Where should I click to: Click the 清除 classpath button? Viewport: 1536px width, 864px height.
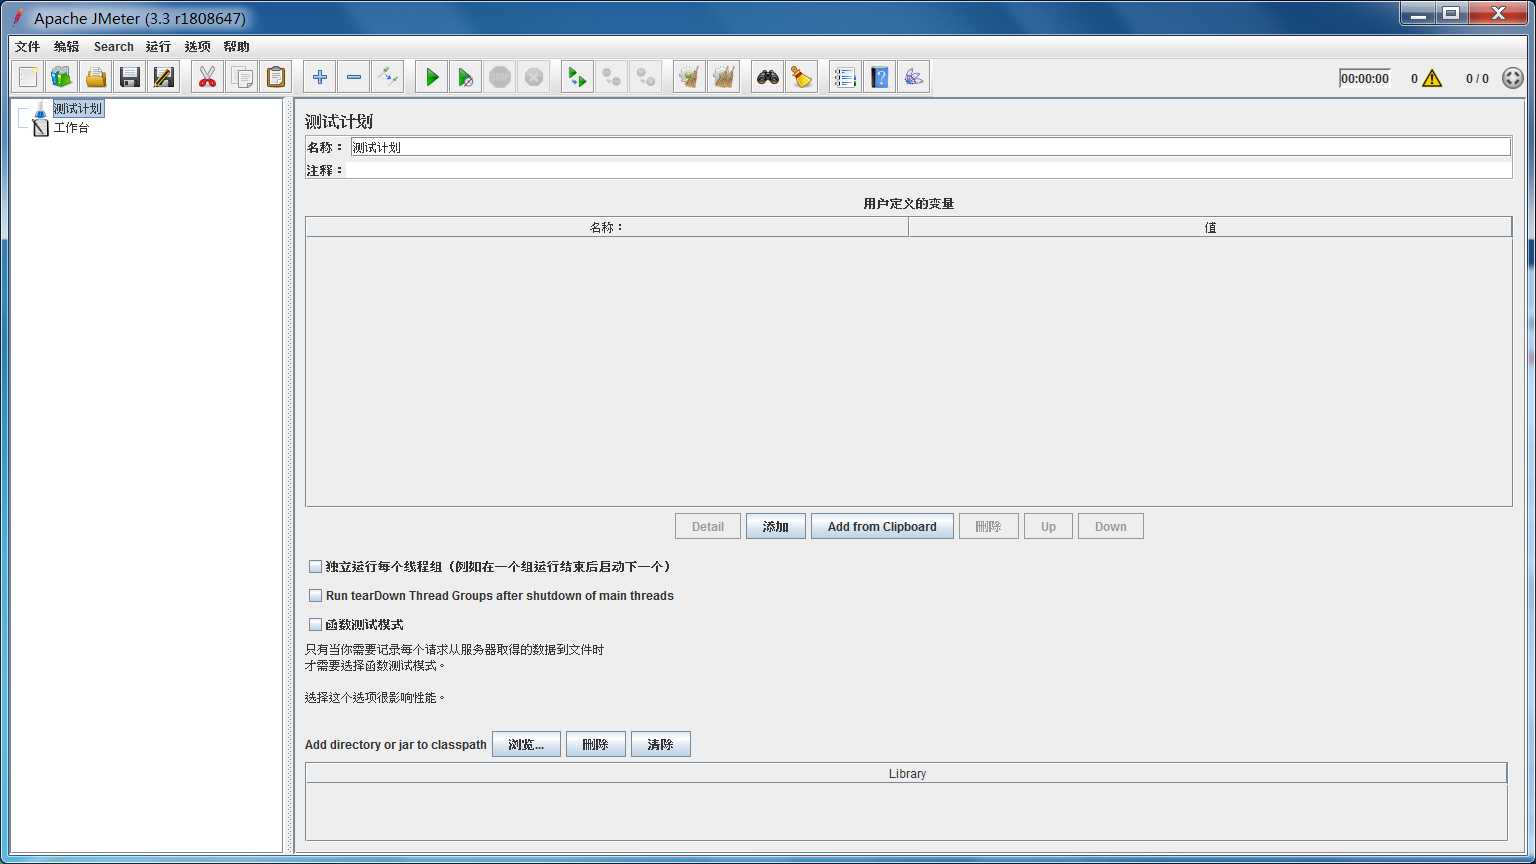(x=661, y=744)
